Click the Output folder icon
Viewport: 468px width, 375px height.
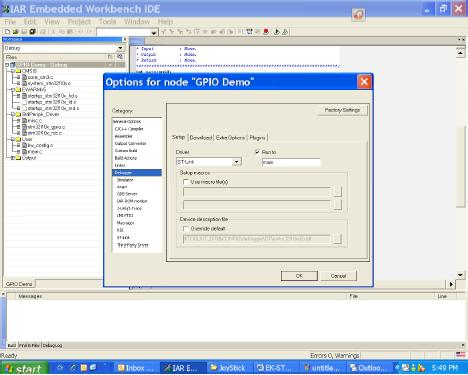coord(18,158)
